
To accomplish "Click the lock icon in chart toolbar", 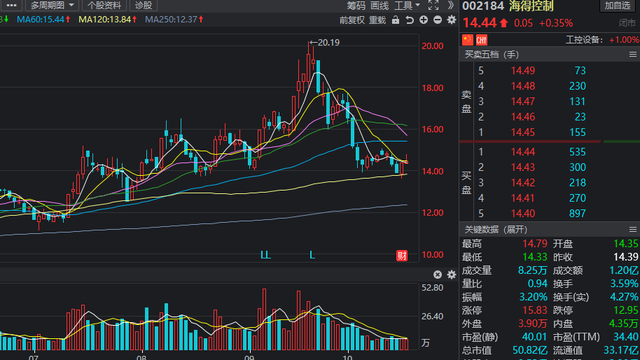I will 396,20.
